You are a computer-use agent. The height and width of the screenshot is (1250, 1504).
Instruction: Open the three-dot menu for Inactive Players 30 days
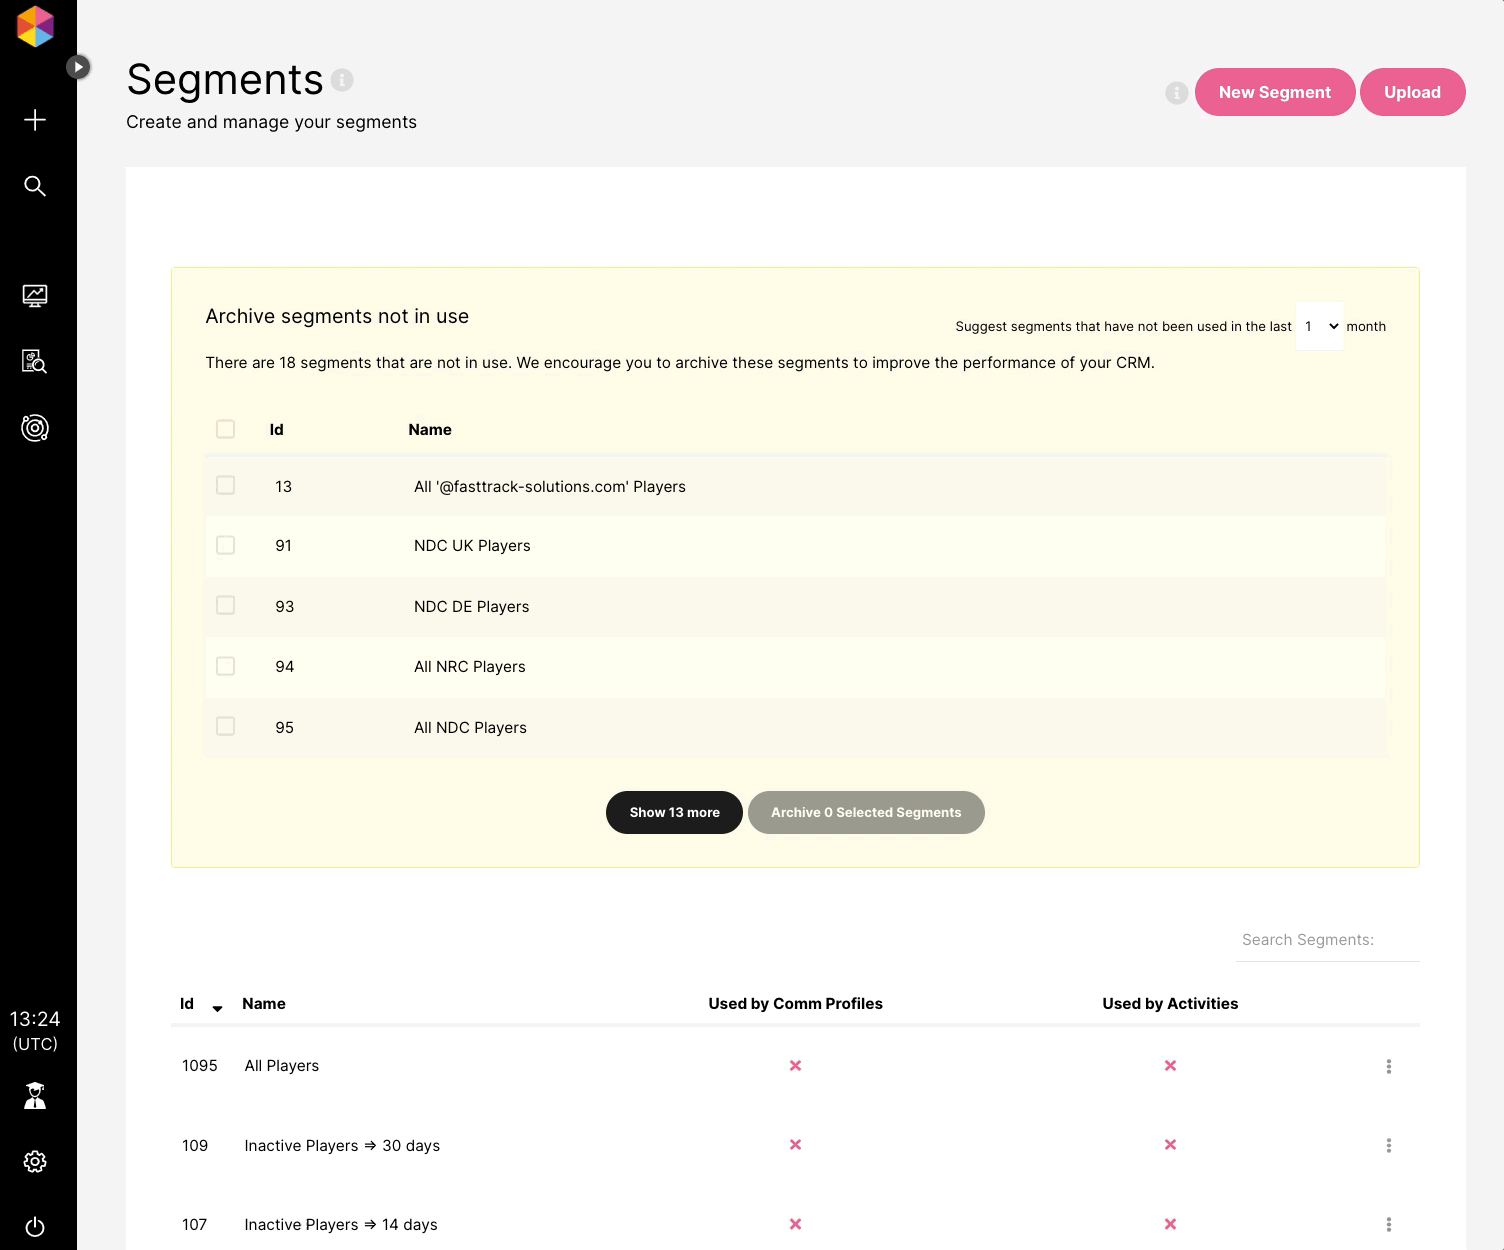[1389, 1145]
